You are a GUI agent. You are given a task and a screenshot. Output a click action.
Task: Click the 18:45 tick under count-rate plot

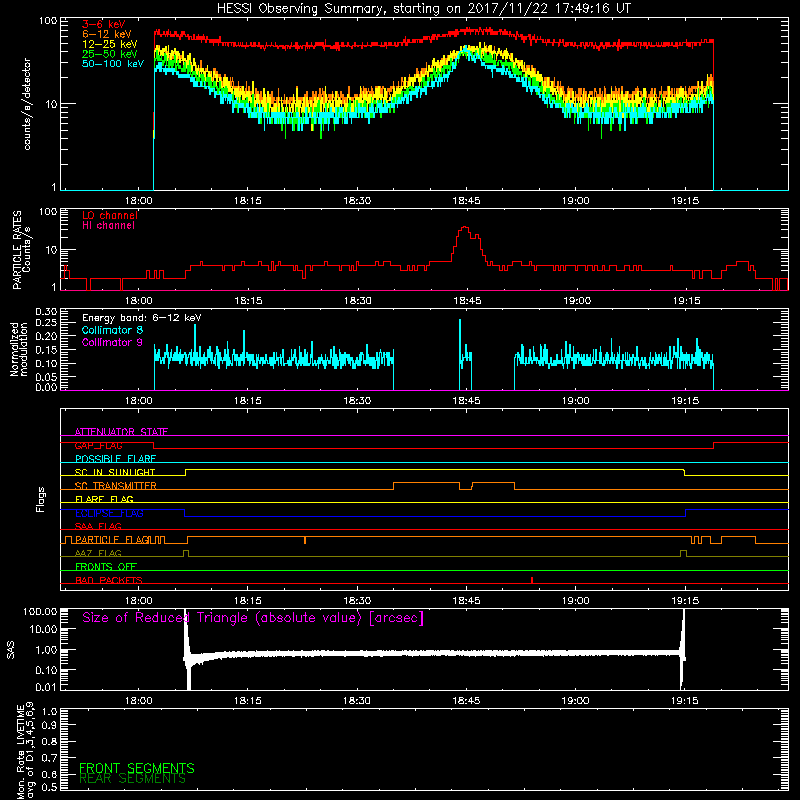(466, 201)
